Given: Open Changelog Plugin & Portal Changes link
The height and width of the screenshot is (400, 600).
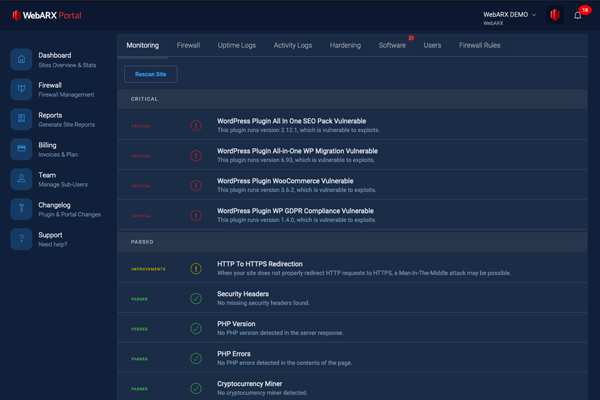Looking at the screenshot, I should point(70,209).
